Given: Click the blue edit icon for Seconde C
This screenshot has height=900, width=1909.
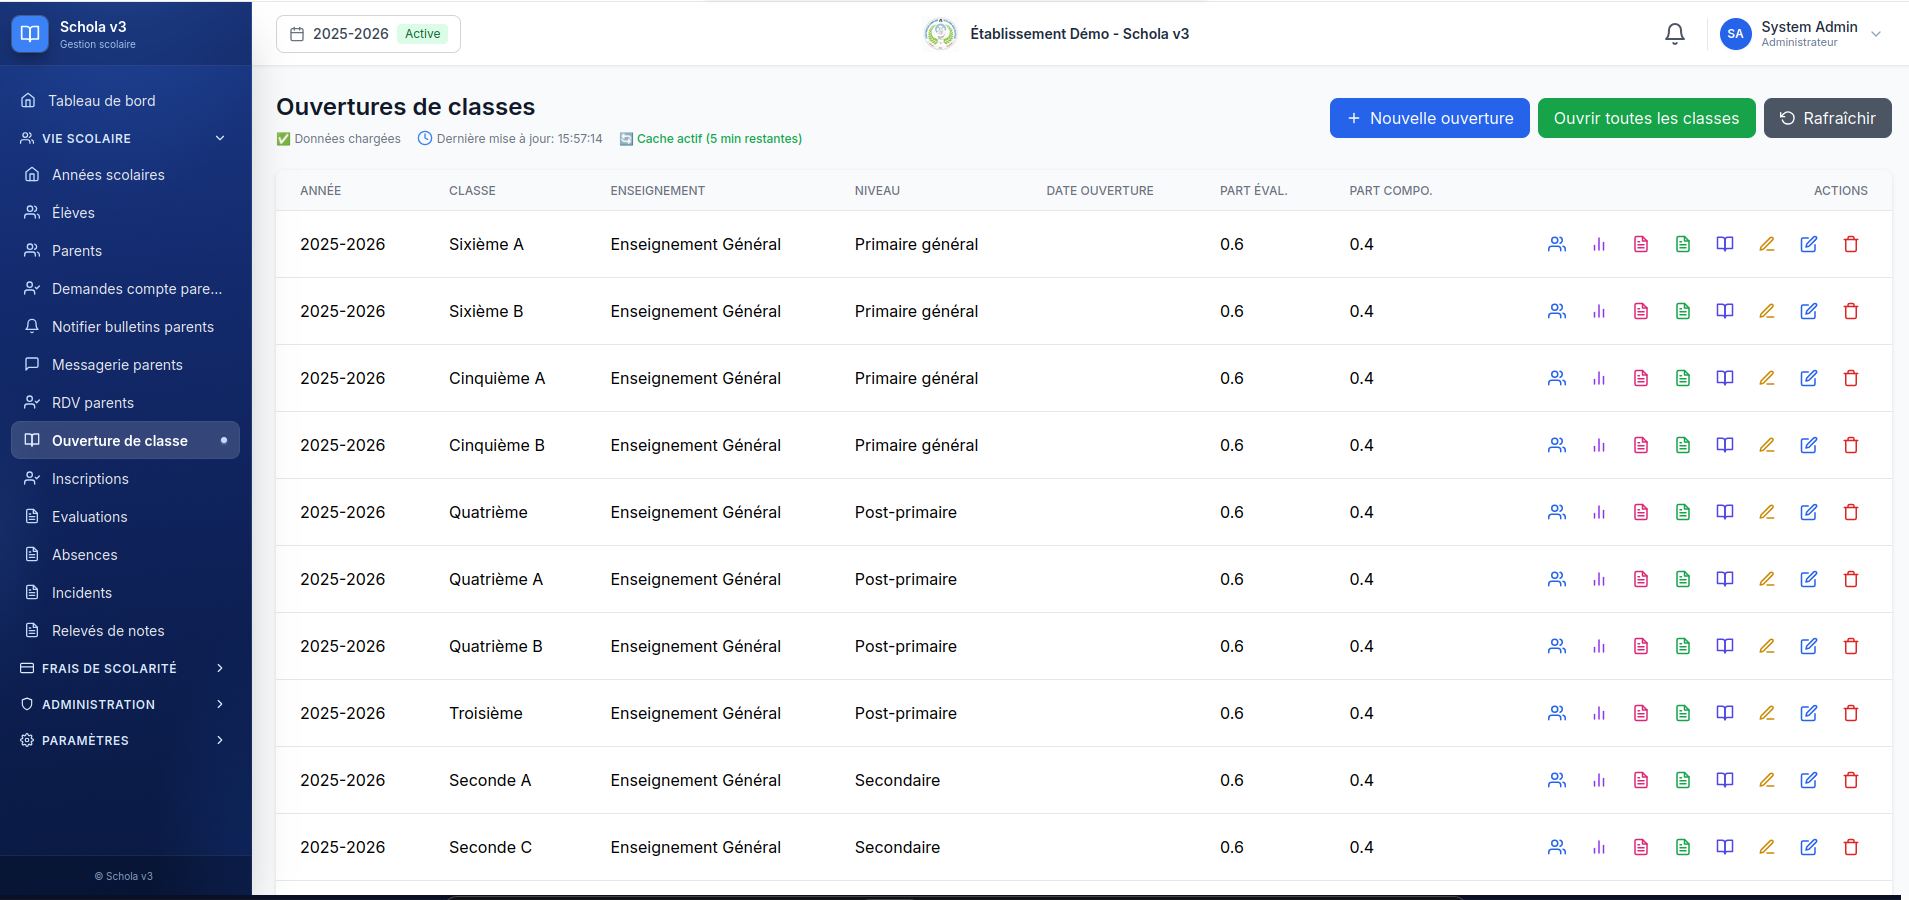Looking at the screenshot, I should coord(1809,847).
